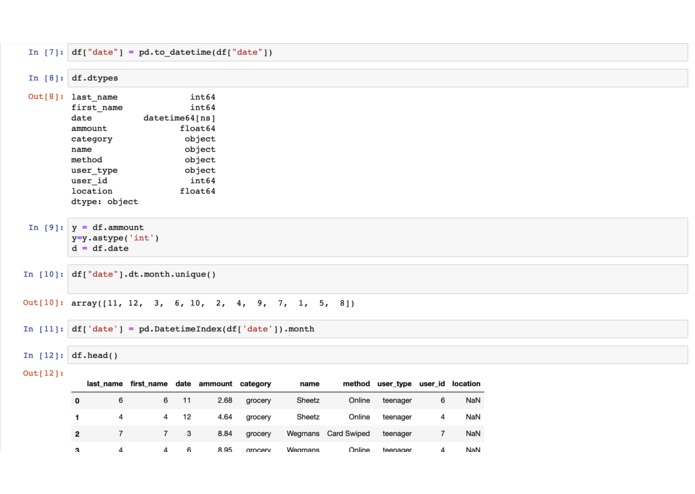Viewport: 695px width, 494px height.
Task: Click the In [12] prompt label
Action: tap(43, 355)
